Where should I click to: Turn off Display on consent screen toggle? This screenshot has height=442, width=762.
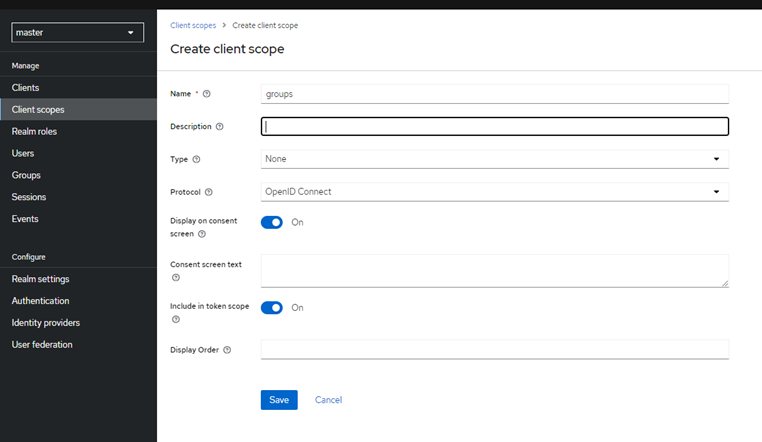(x=272, y=222)
